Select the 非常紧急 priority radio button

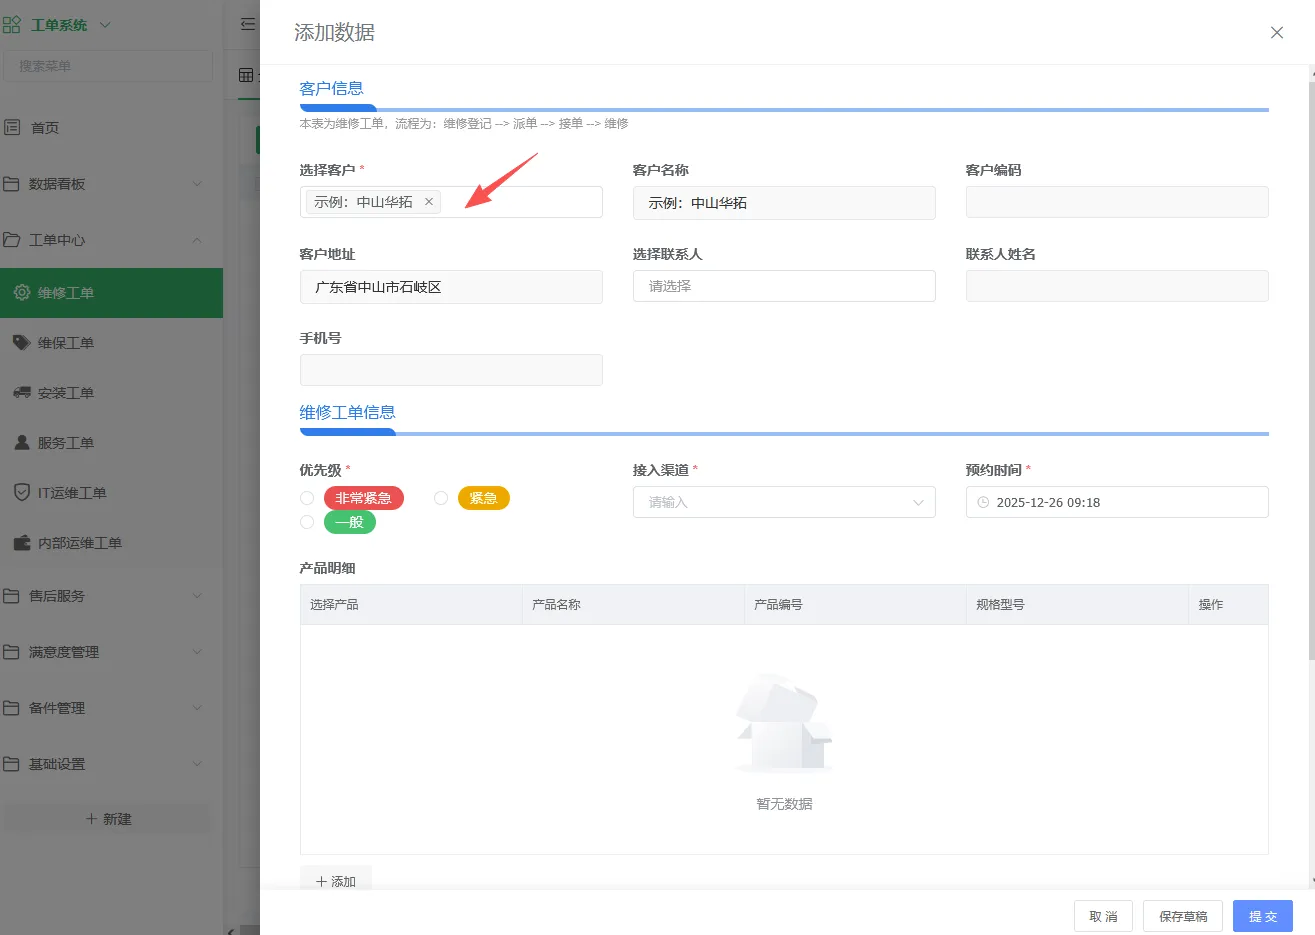click(307, 497)
